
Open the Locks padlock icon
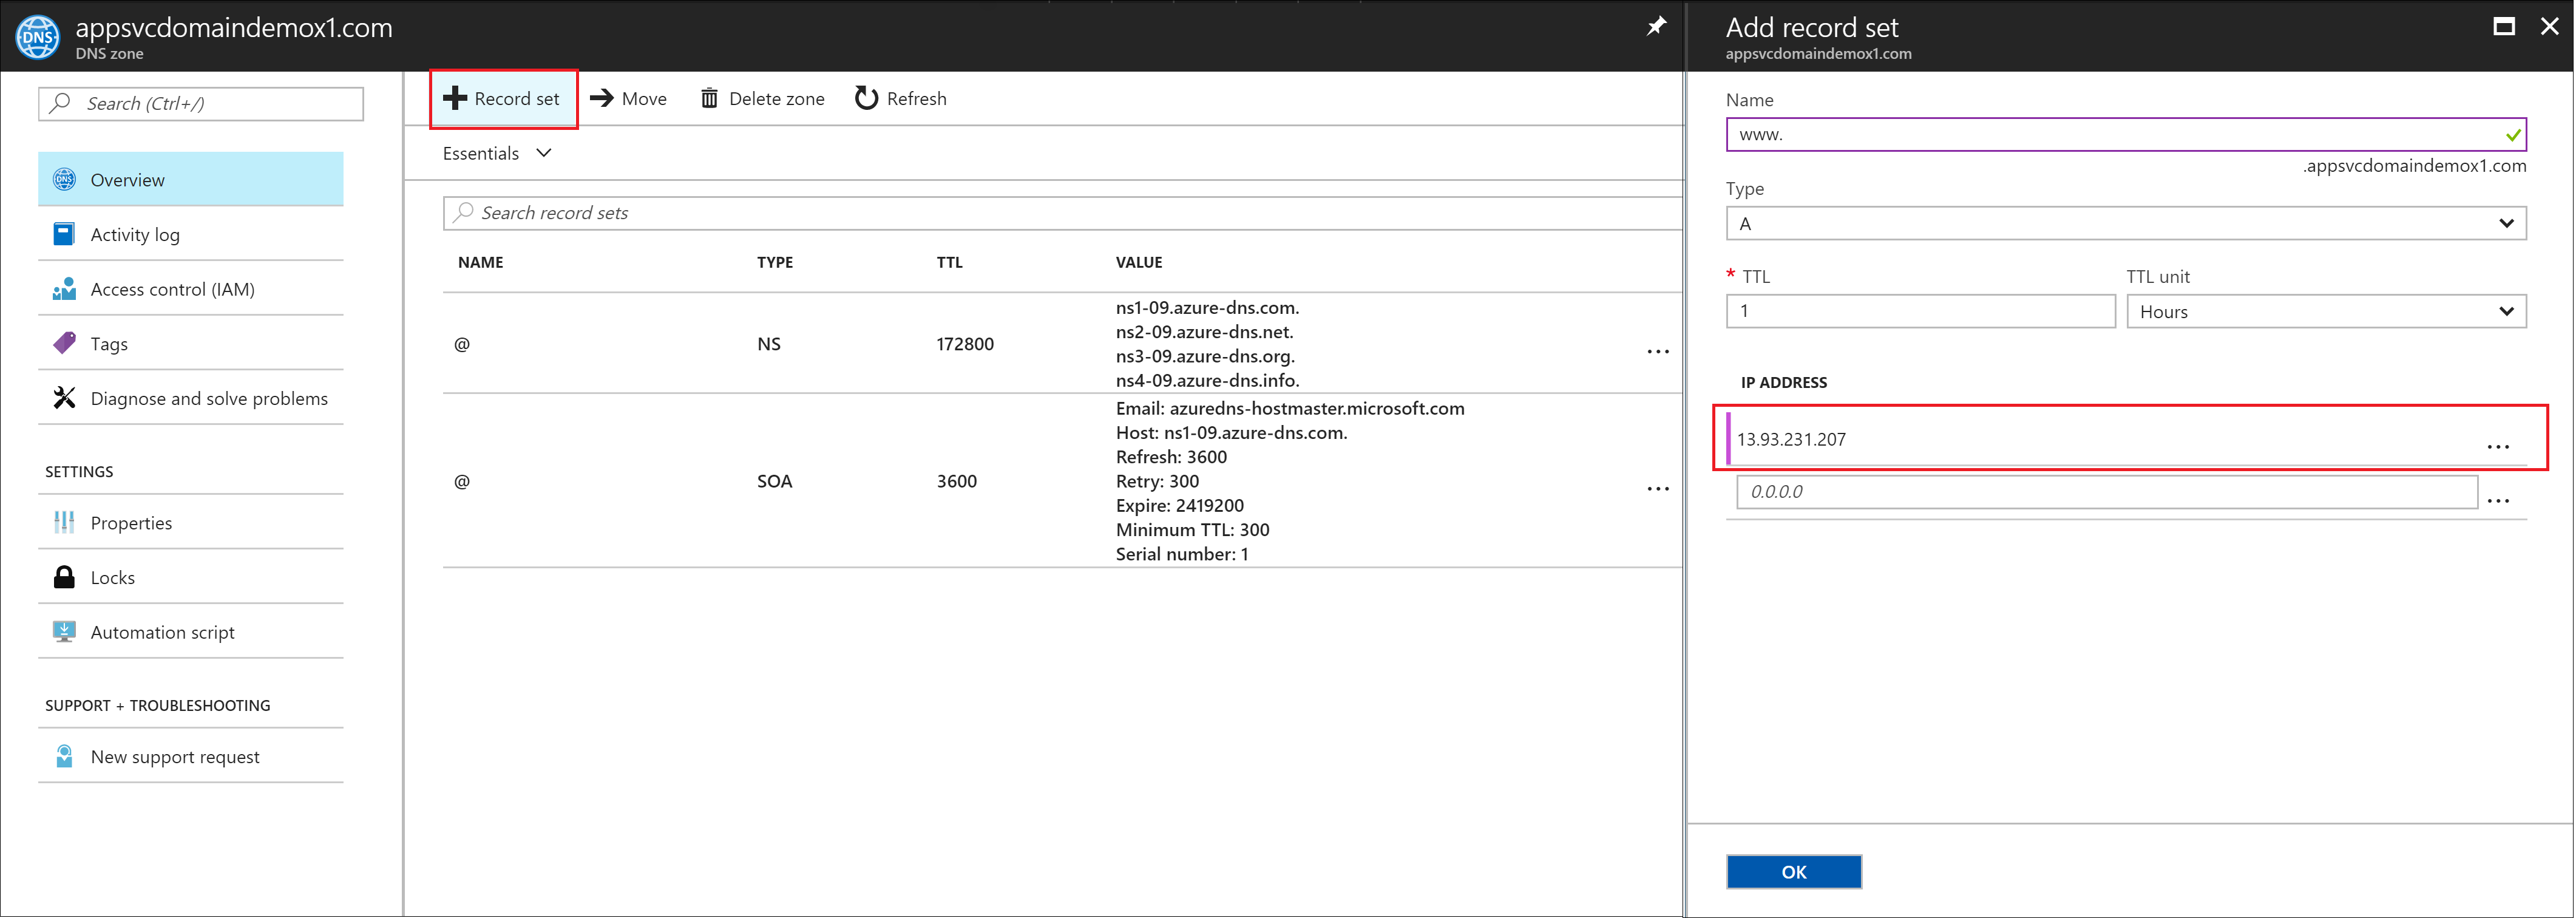[x=65, y=577]
